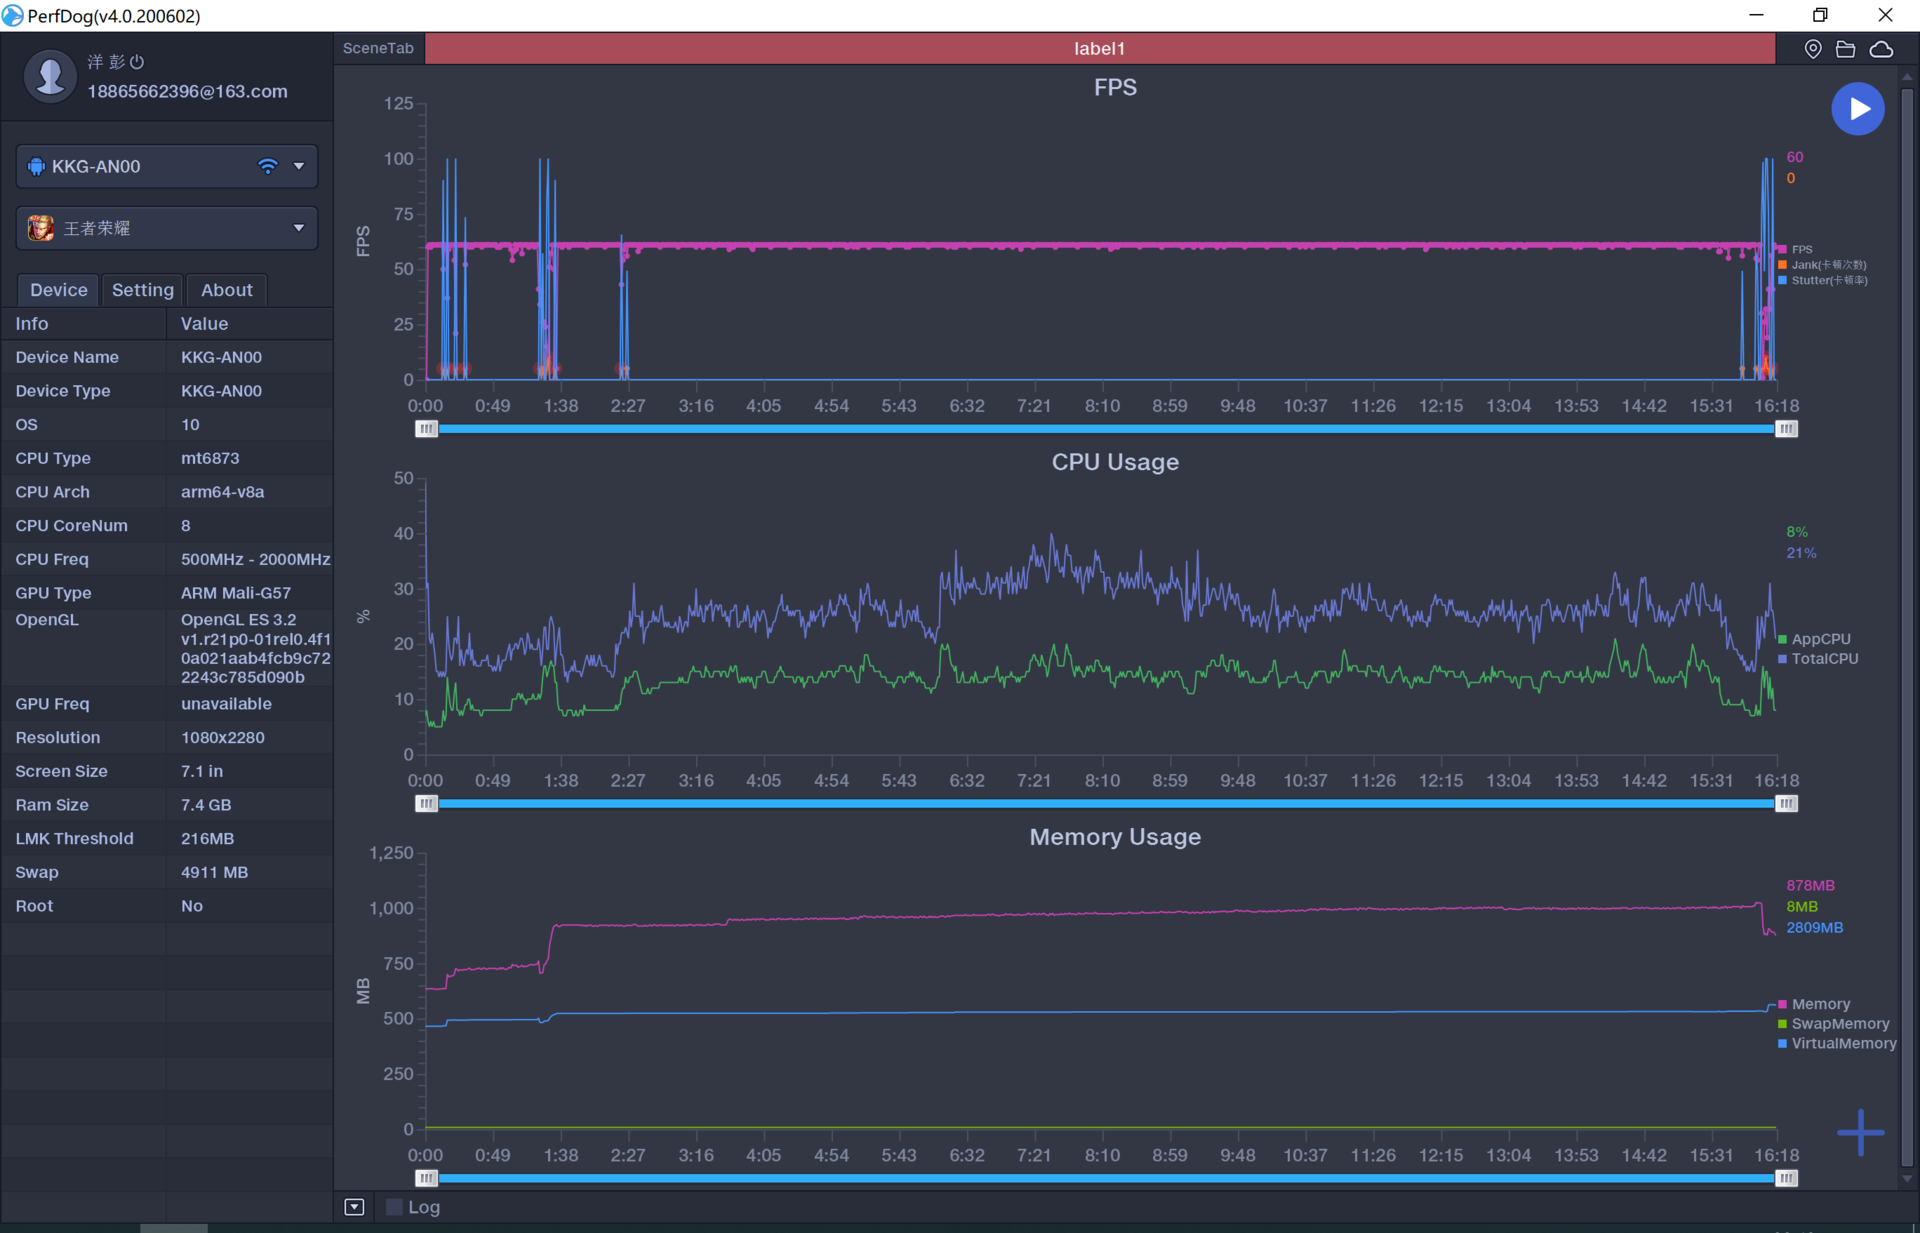Expand the KKG-AN00 device dropdown
Screen dimensions: 1920x1233
pos(298,166)
